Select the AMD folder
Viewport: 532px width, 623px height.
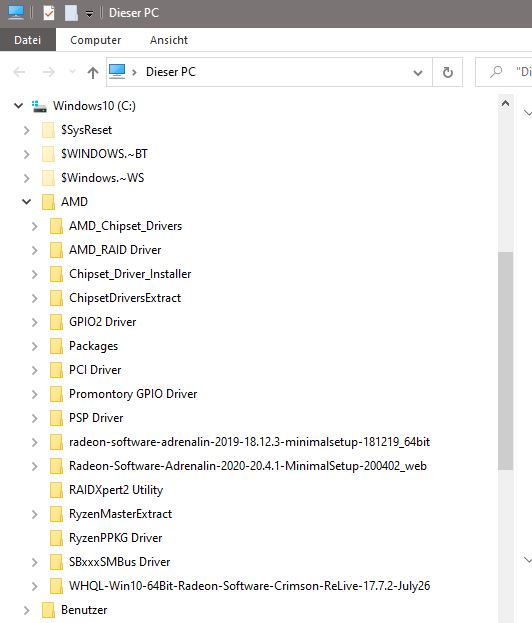coord(74,202)
